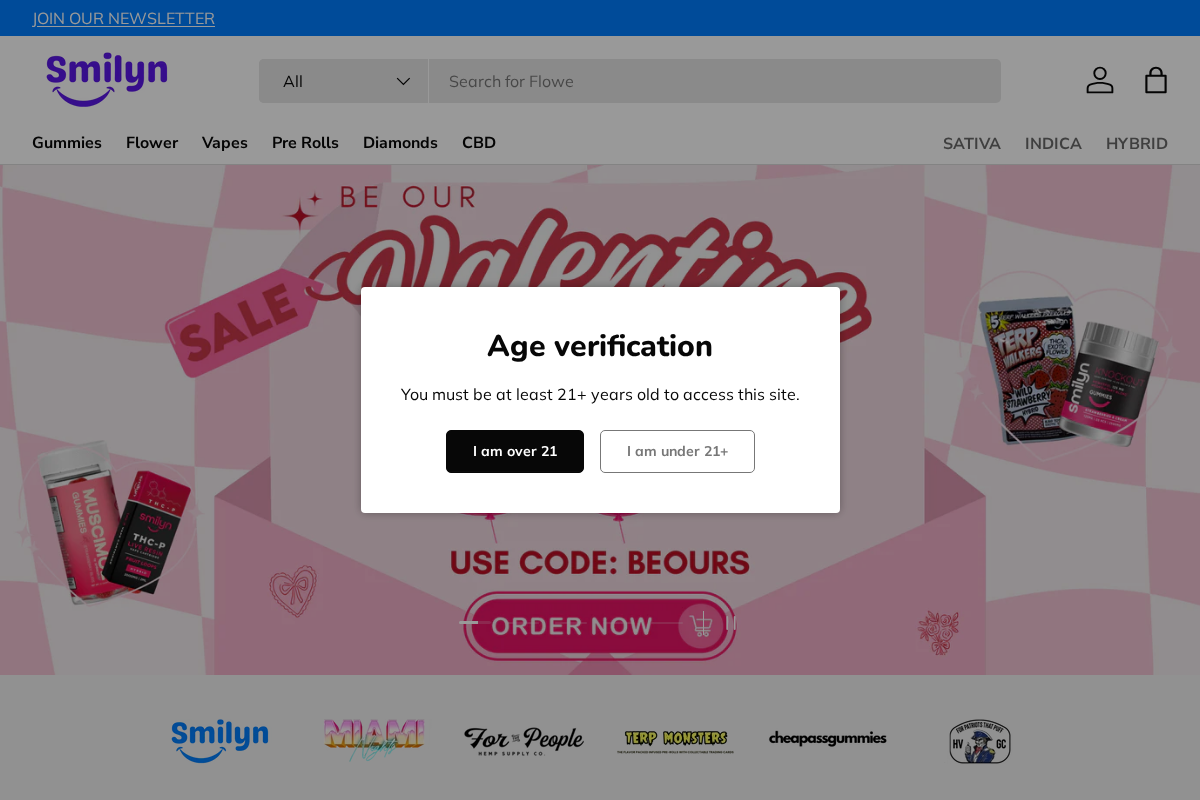Image resolution: width=1200 pixels, height=800 pixels.
Task: Click the cheapassgummies brand logo
Action: [x=827, y=739]
